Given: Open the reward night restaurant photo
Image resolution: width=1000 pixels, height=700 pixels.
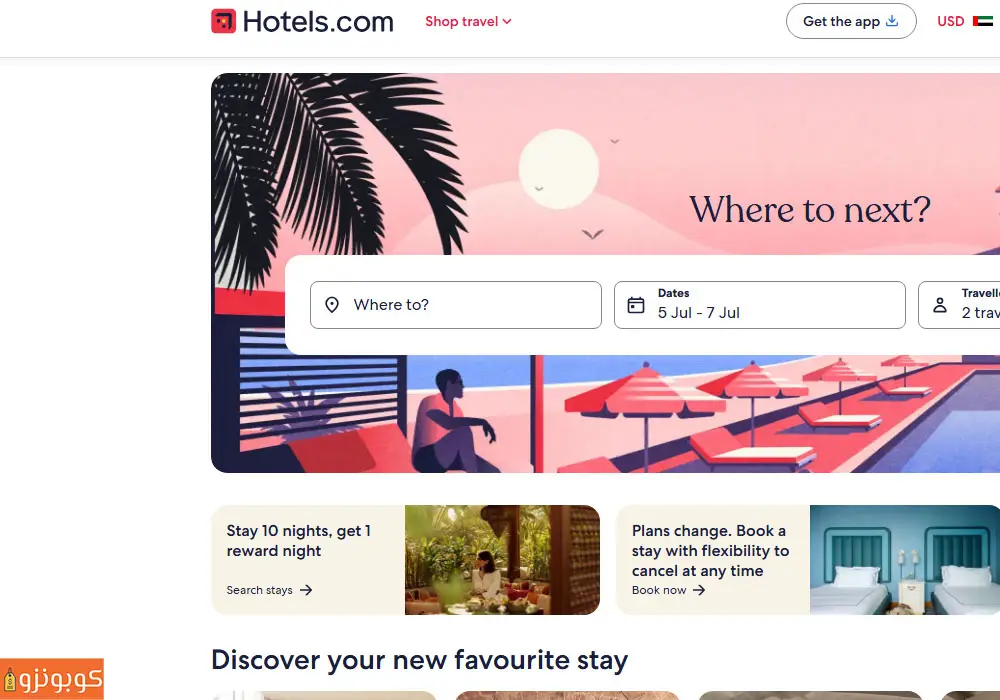Looking at the screenshot, I should coord(503,560).
